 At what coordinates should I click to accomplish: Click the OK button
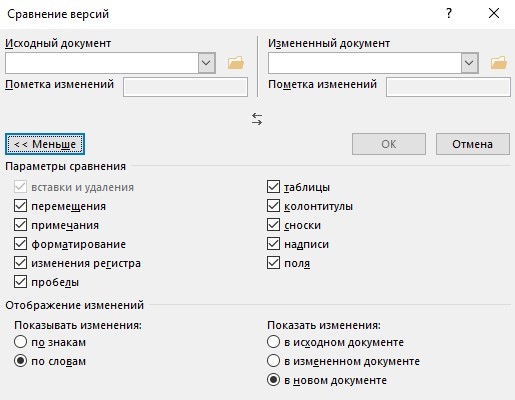(x=389, y=144)
